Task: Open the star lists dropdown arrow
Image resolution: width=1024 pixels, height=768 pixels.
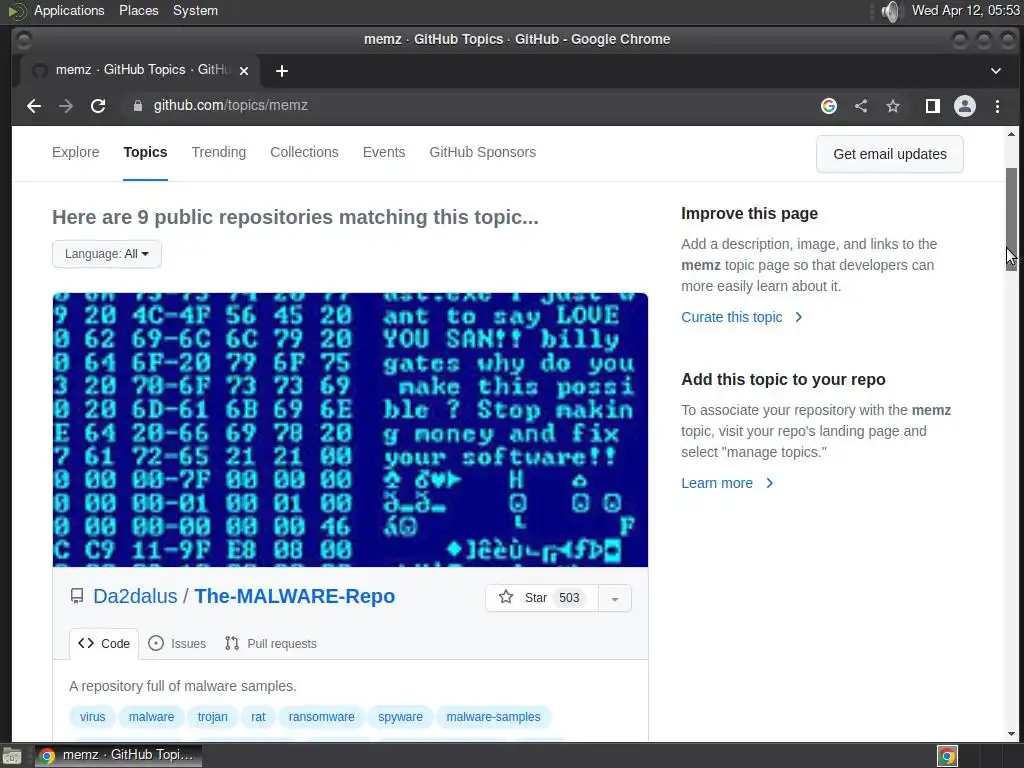Action: point(615,598)
